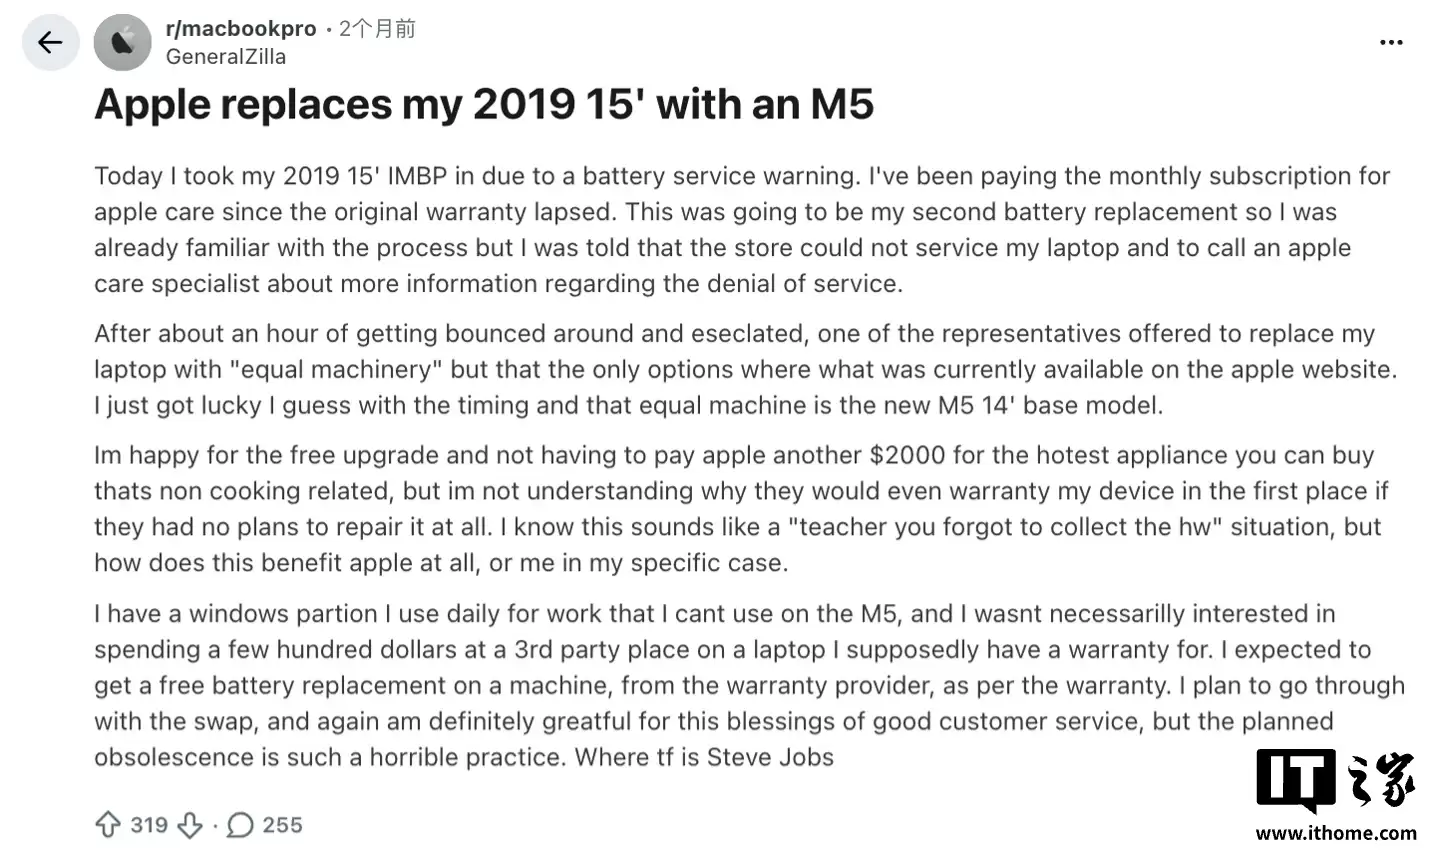Select the r/macbookpro community name

tap(240, 28)
